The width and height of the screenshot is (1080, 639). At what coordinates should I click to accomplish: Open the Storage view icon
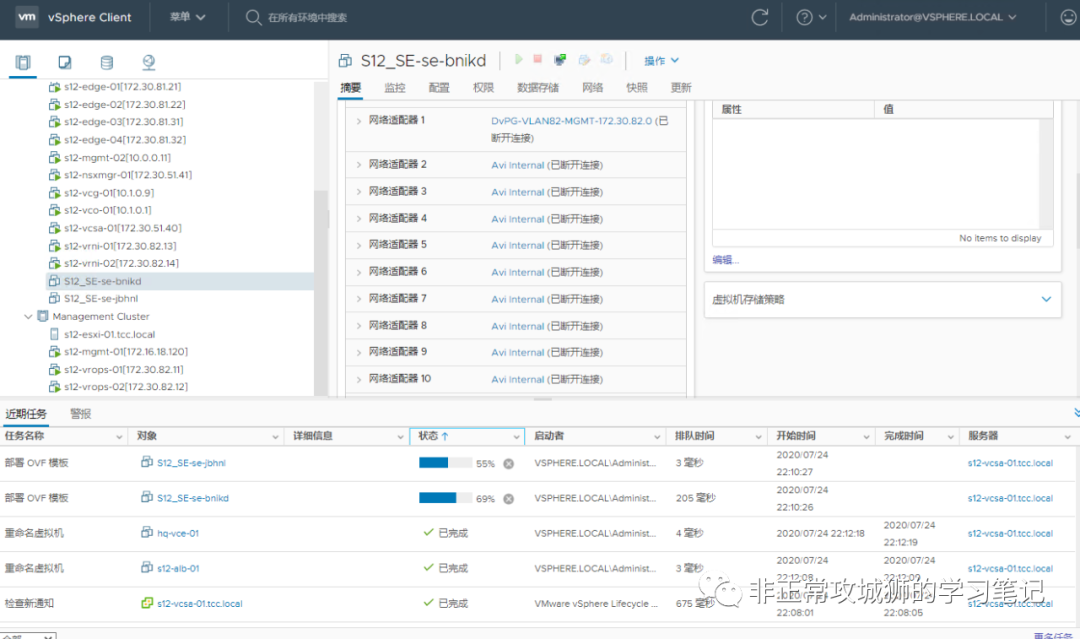pos(107,63)
